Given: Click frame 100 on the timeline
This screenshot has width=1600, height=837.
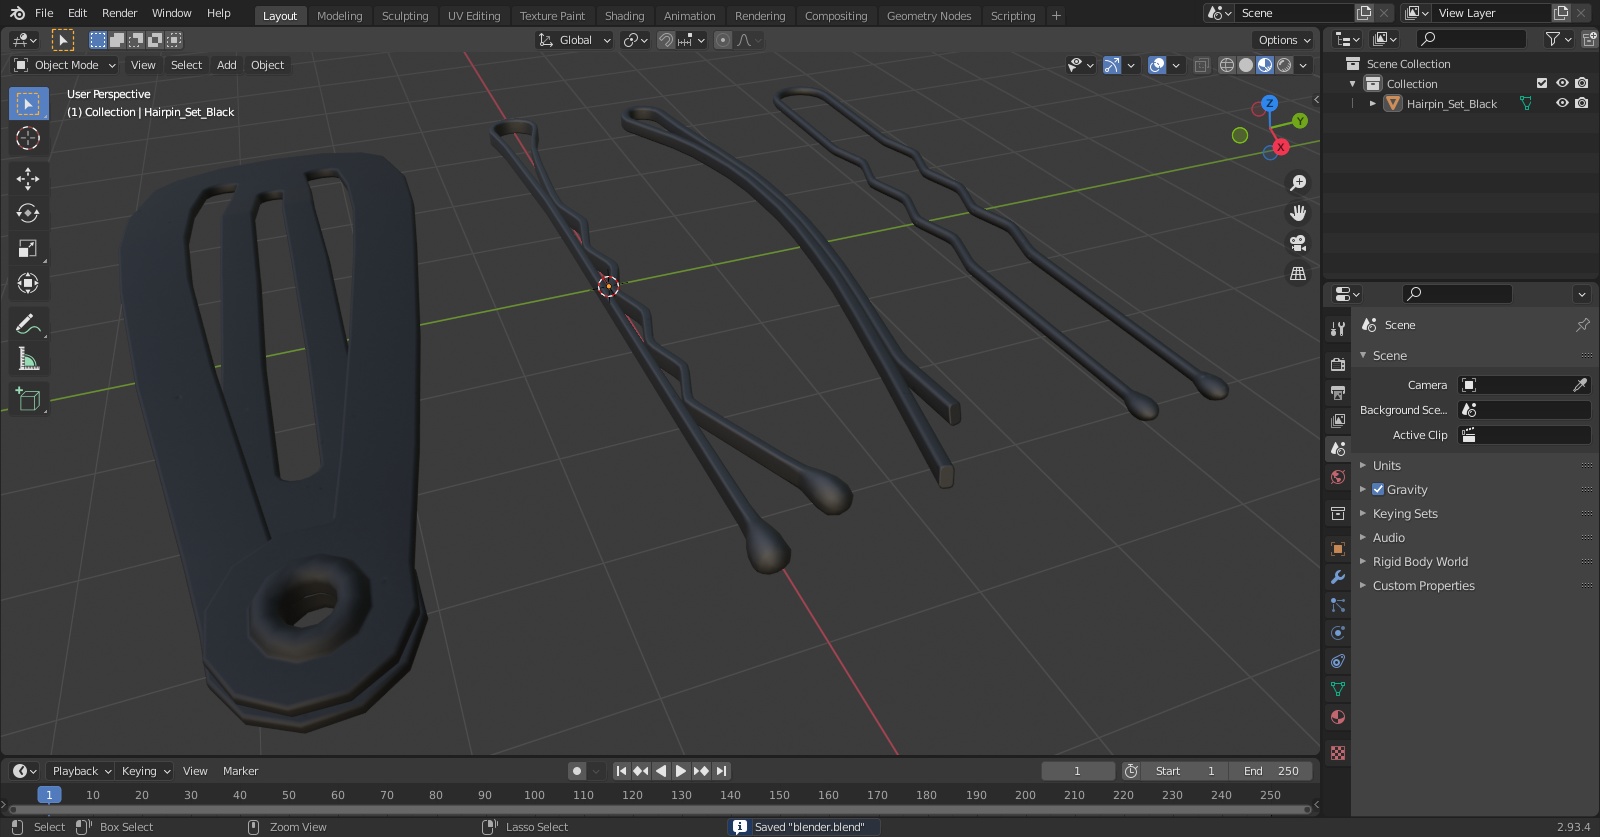Looking at the screenshot, I should click(x=534, y=795).
